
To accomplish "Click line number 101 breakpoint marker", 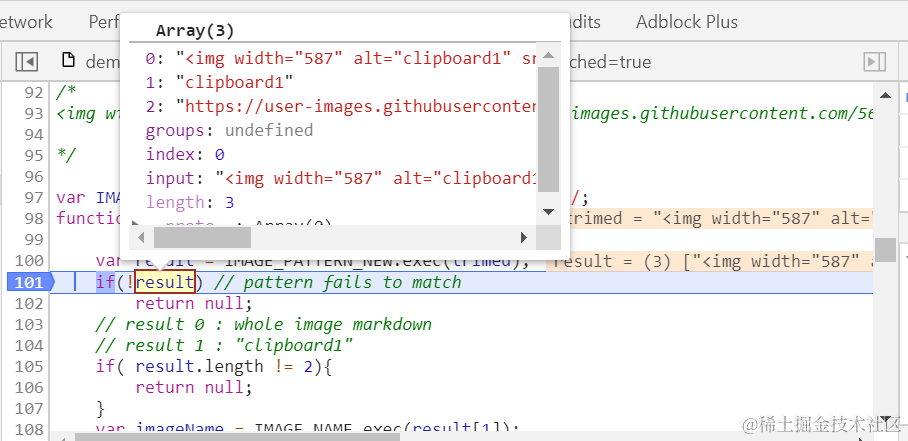I will pyautogui.click(x=30, y=282).
